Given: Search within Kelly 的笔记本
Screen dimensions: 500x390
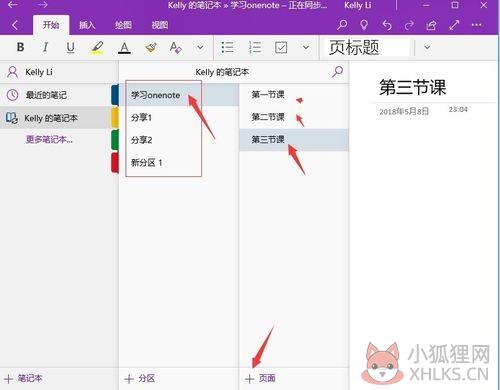Looking at the screenshot, I should 338,72.
